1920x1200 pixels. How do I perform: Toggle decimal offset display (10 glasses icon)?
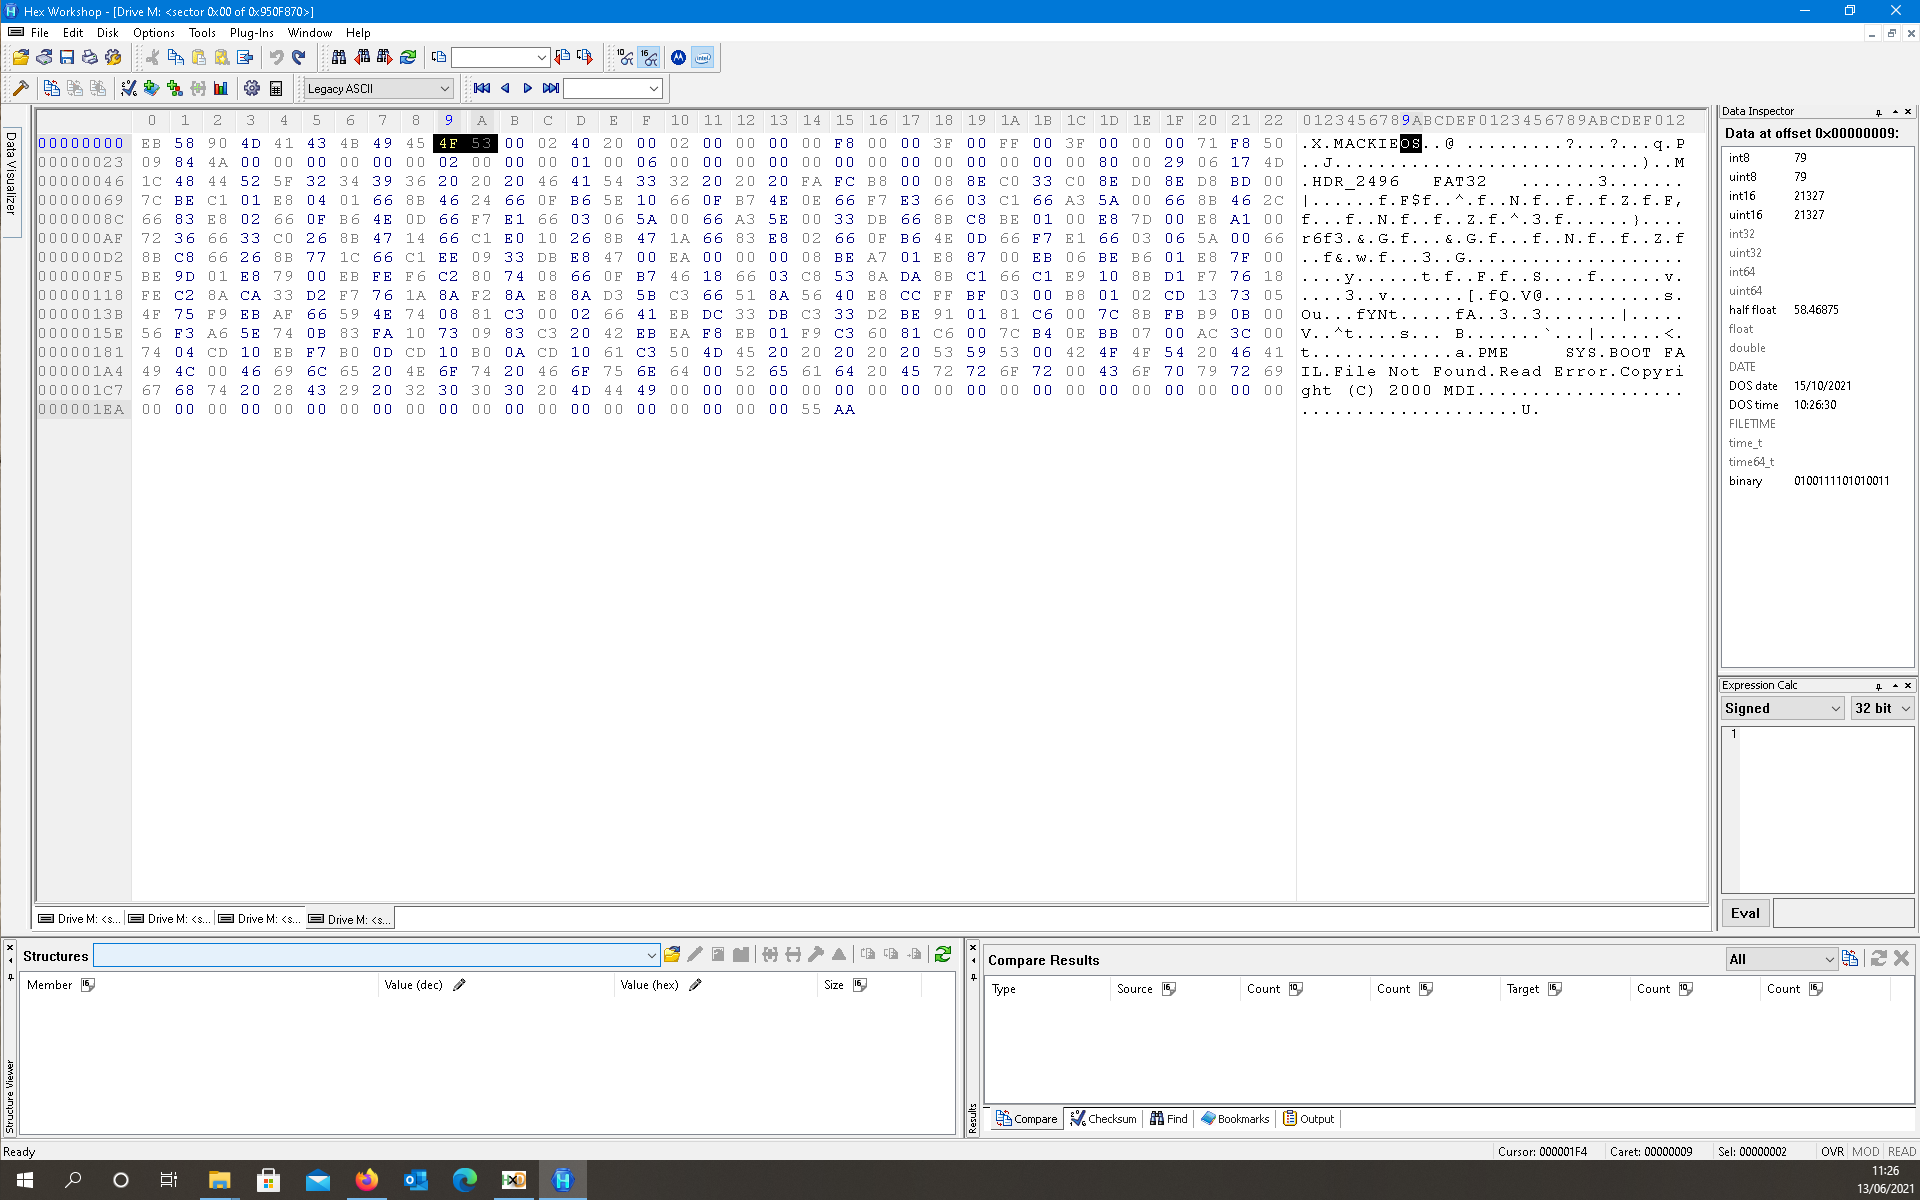[x=626, y=58]
